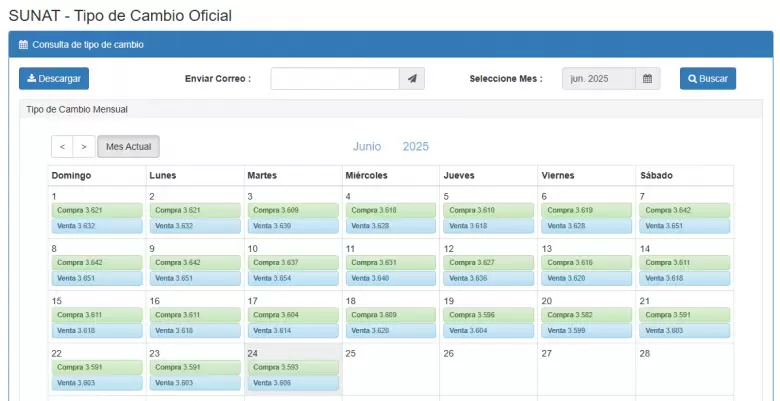
Task: Select Venta 3.620 on day 18
Action: pos(391,330)
